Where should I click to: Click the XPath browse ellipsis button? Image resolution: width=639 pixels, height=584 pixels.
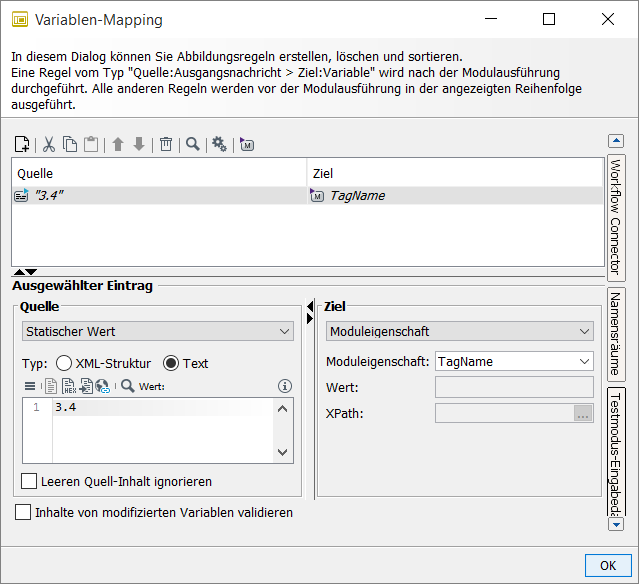(x=583, y=413)
